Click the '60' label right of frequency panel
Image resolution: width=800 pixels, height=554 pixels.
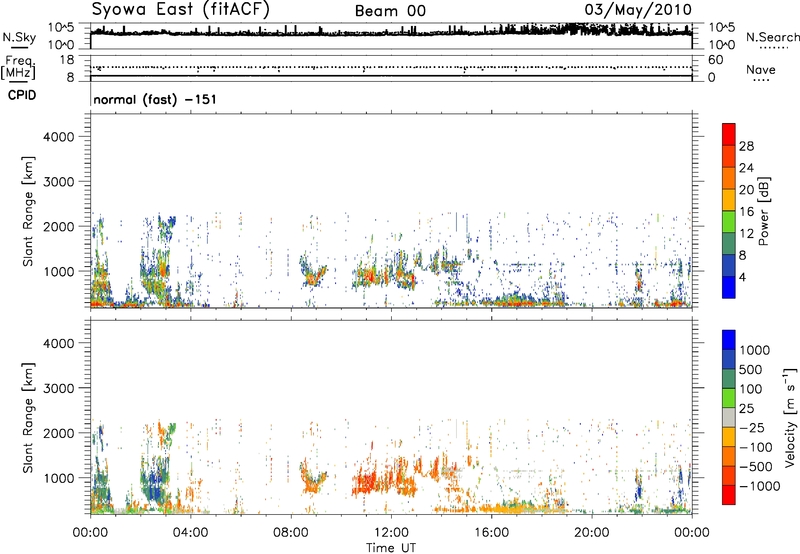pyautogui.click(x=715, y=60)
